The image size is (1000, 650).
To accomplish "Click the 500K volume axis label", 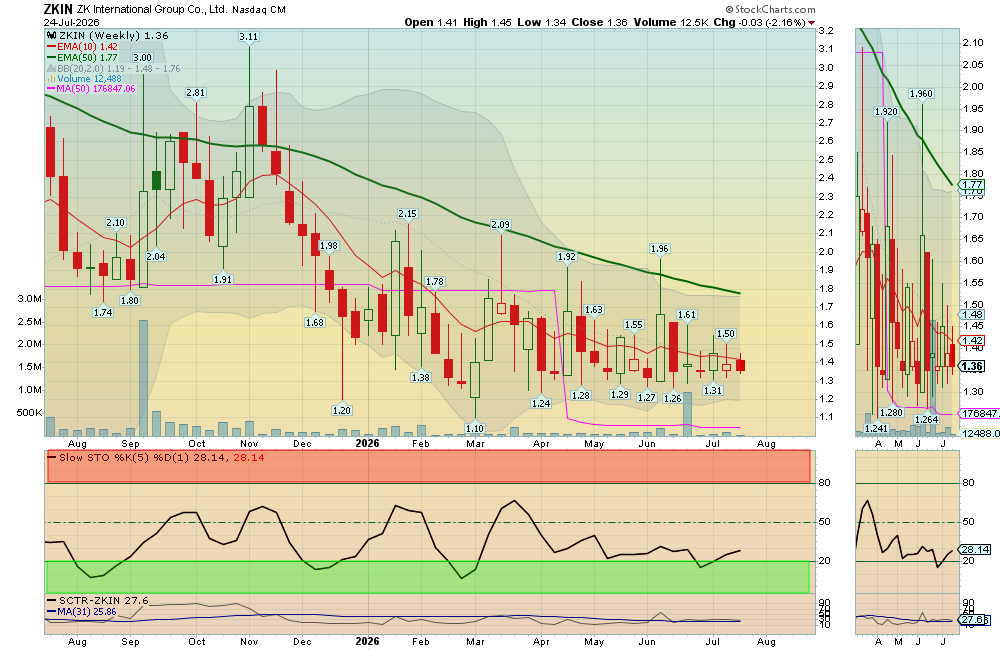I will coord(29,413).
